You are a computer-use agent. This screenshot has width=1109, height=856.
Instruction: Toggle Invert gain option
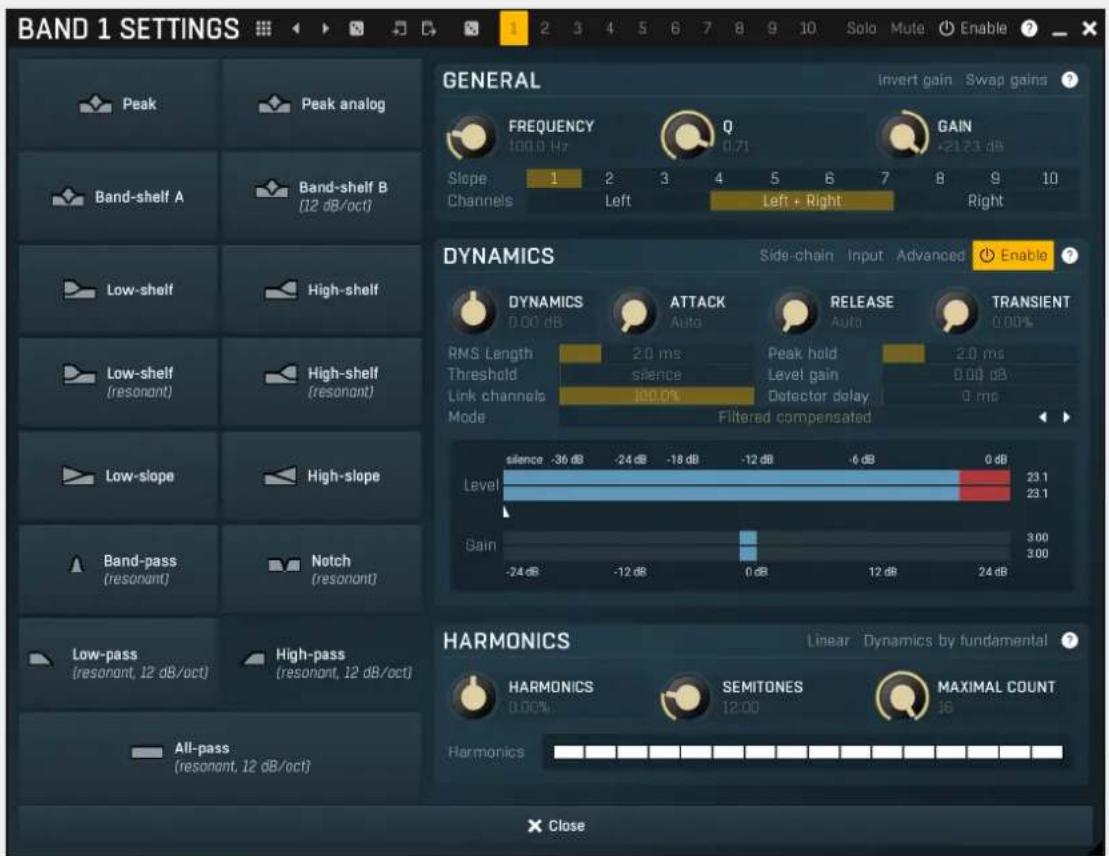[915, 80]
